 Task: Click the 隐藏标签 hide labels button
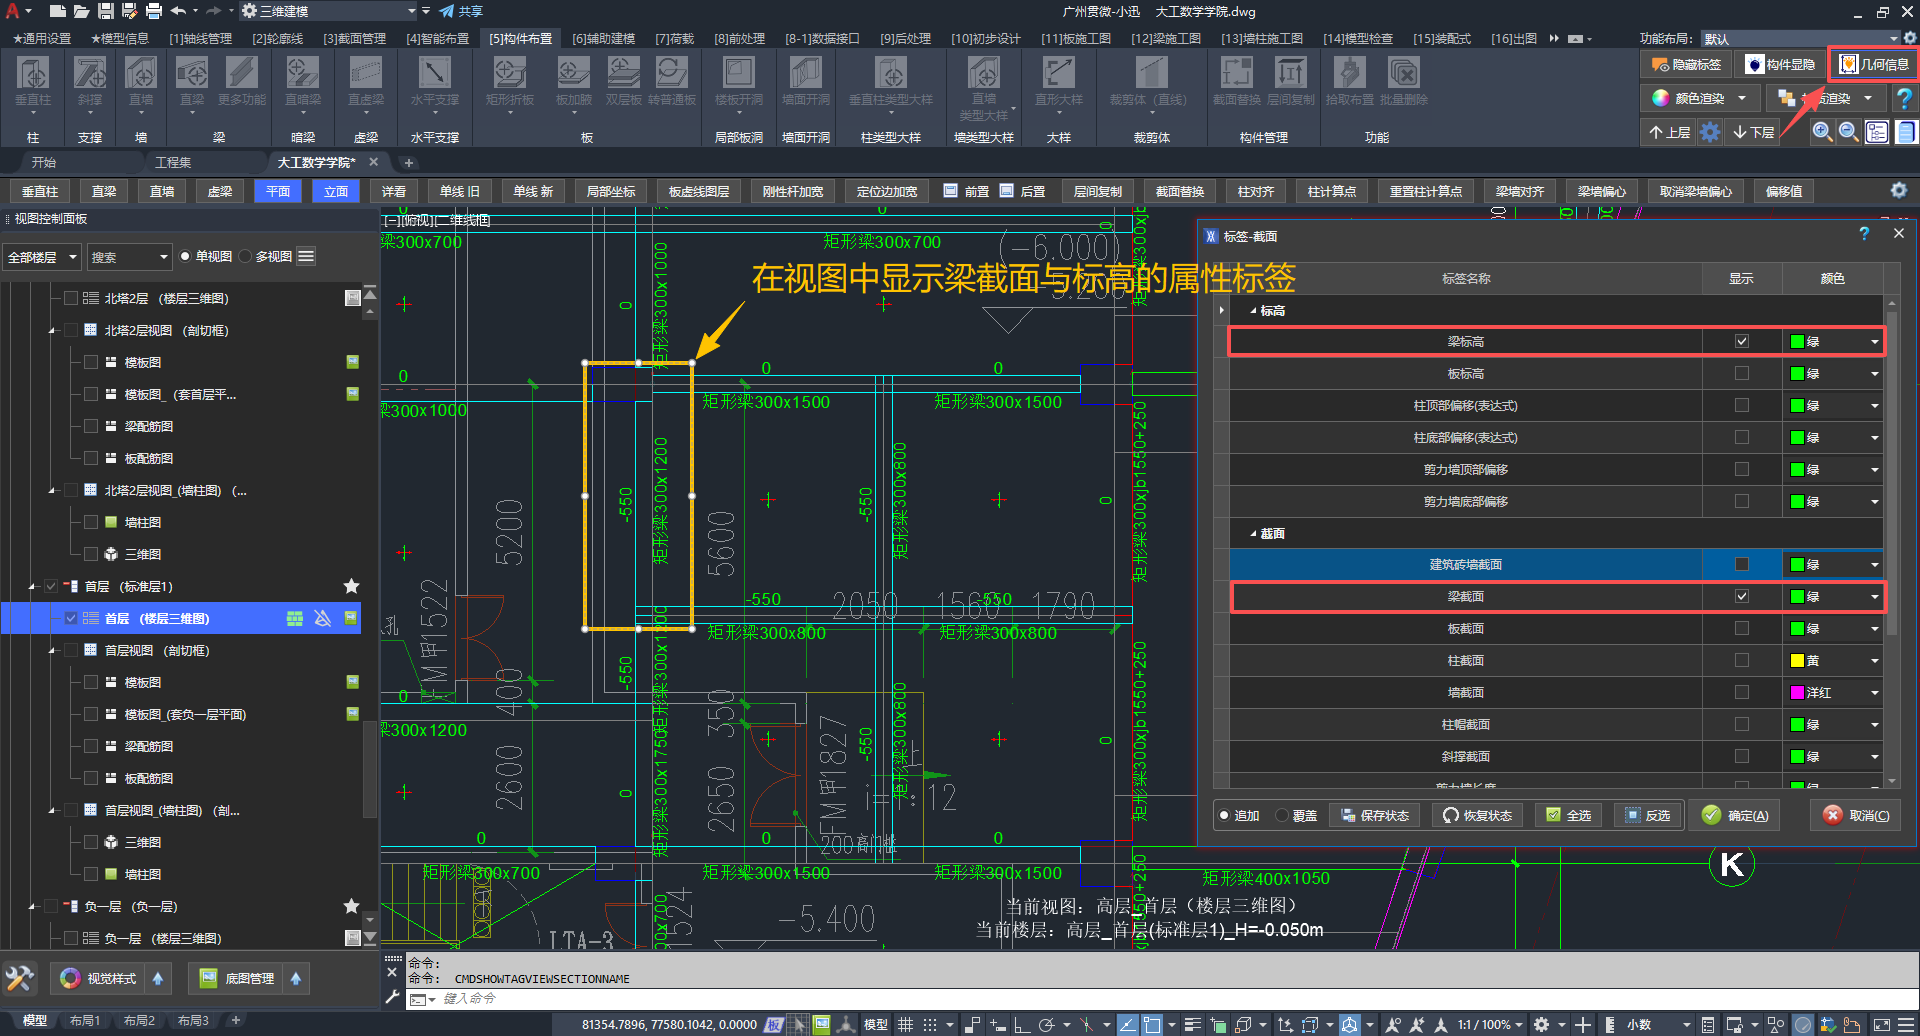(1687, 64)
